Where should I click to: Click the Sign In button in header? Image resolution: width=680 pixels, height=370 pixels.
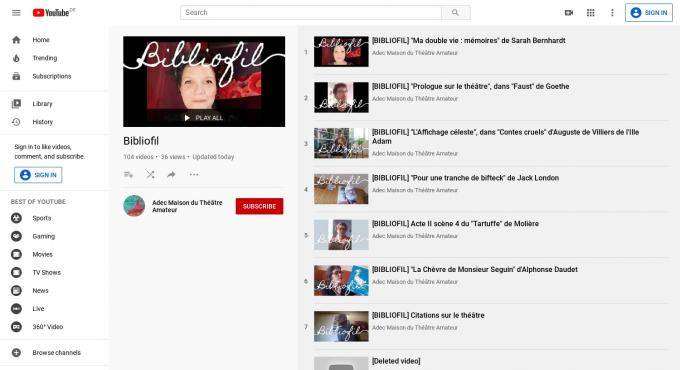[x=649, y=13]
